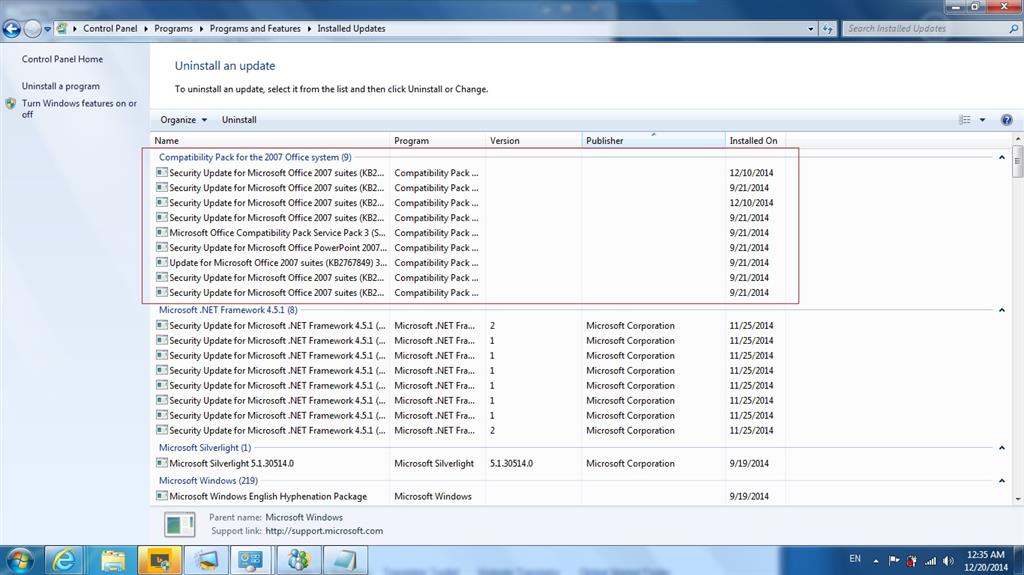Sort by the Program column header
The width and height of the screenshot is (1024, 575).
coord(438,140)
